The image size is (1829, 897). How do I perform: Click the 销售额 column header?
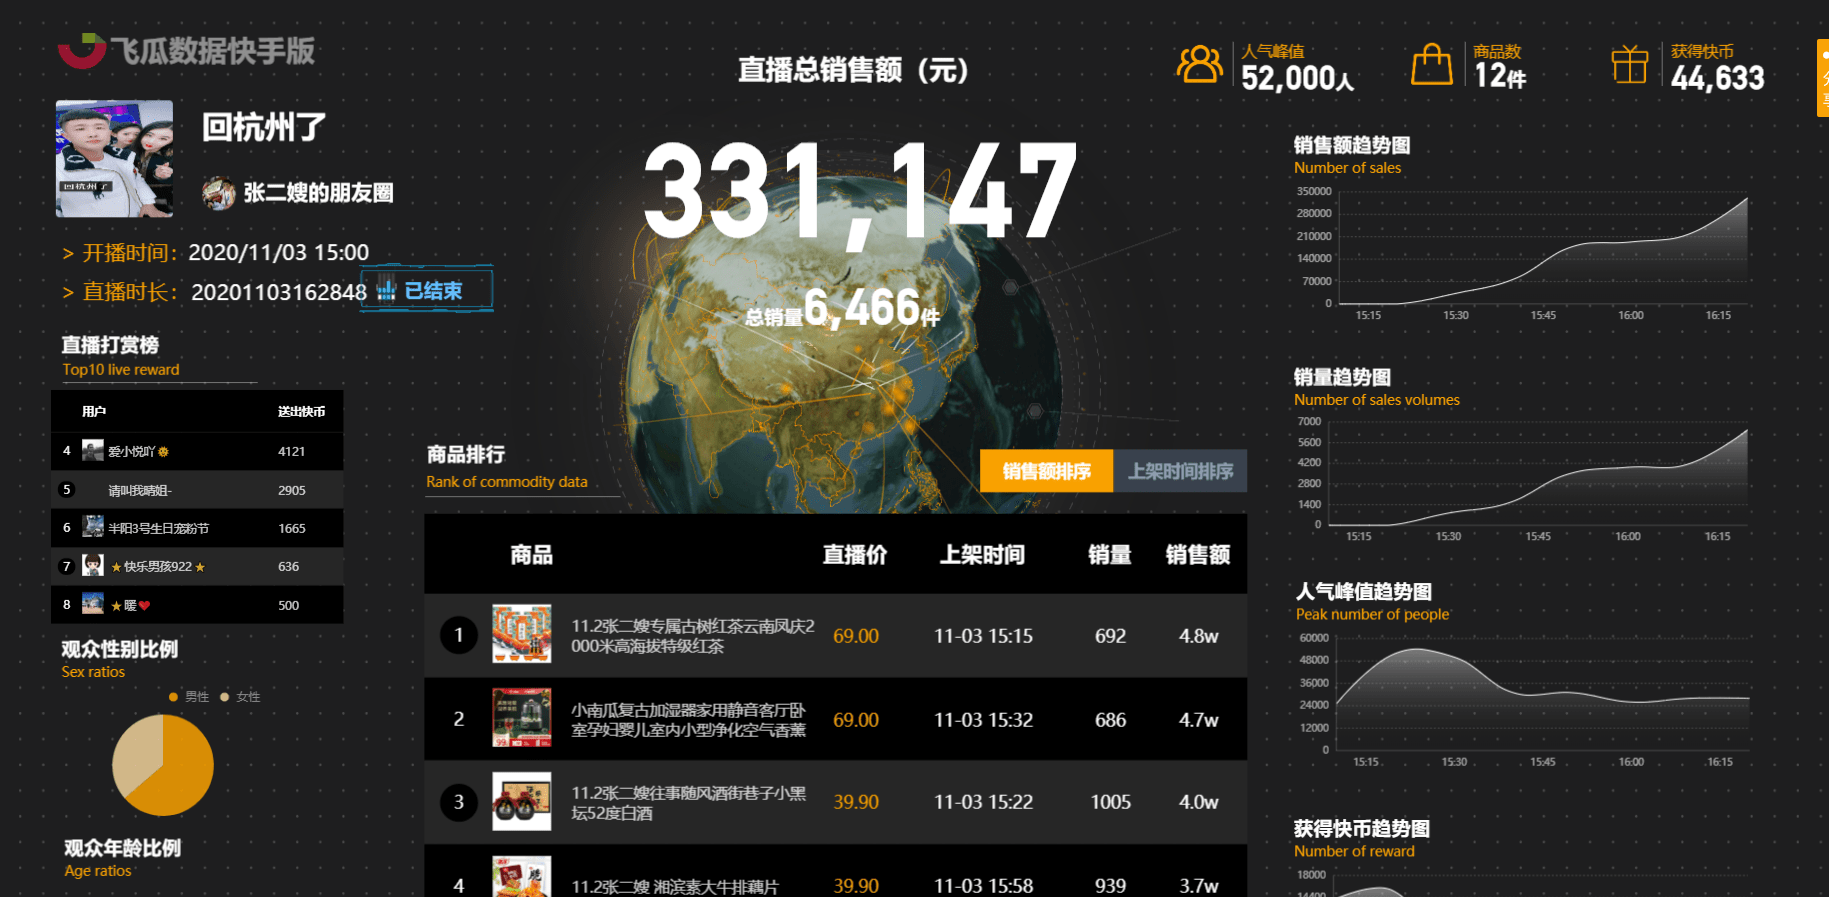[1197, 555]
